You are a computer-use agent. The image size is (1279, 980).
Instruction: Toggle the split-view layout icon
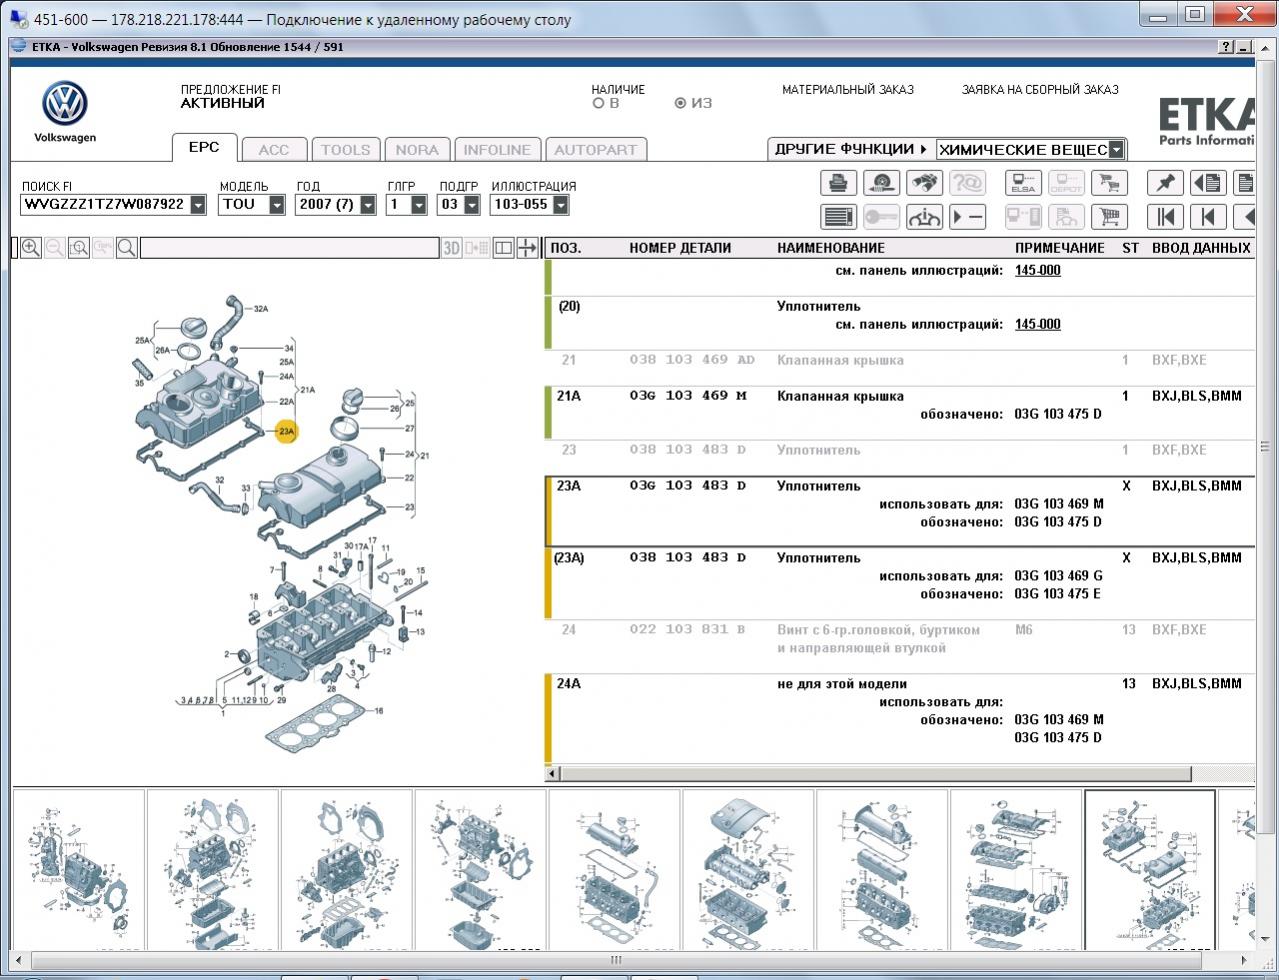(x=504, y=248)
